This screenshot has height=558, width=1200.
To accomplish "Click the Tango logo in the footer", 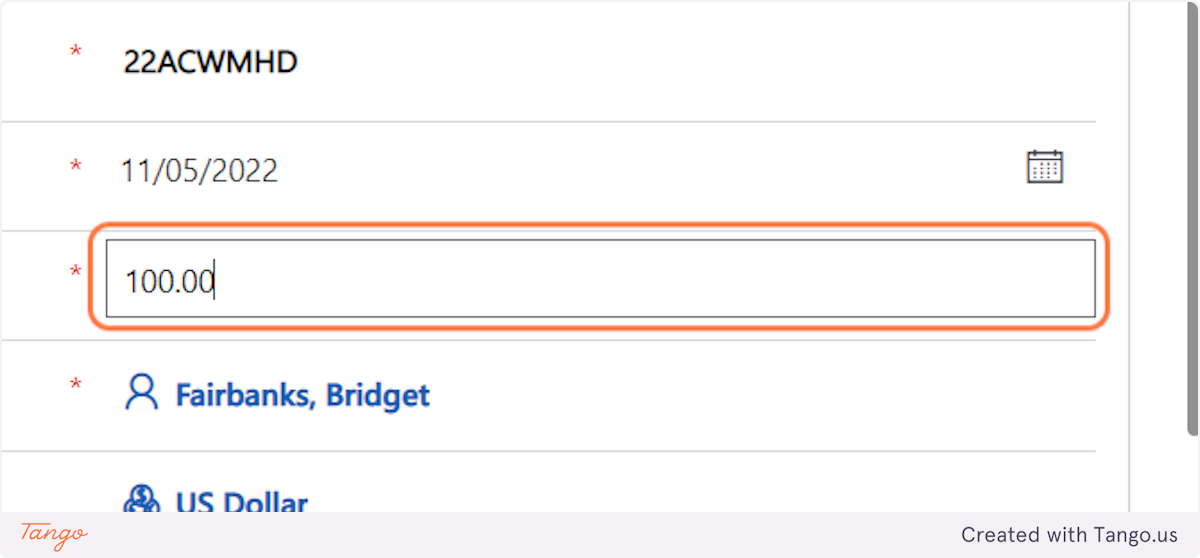I will coord(53,534).
